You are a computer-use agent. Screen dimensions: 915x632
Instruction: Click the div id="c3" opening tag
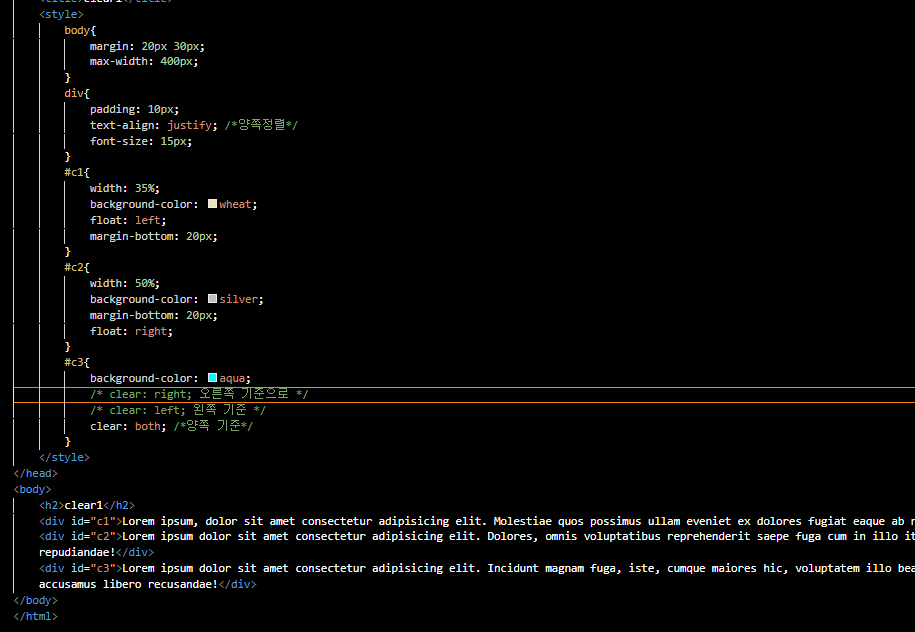[x=81, y=568]
